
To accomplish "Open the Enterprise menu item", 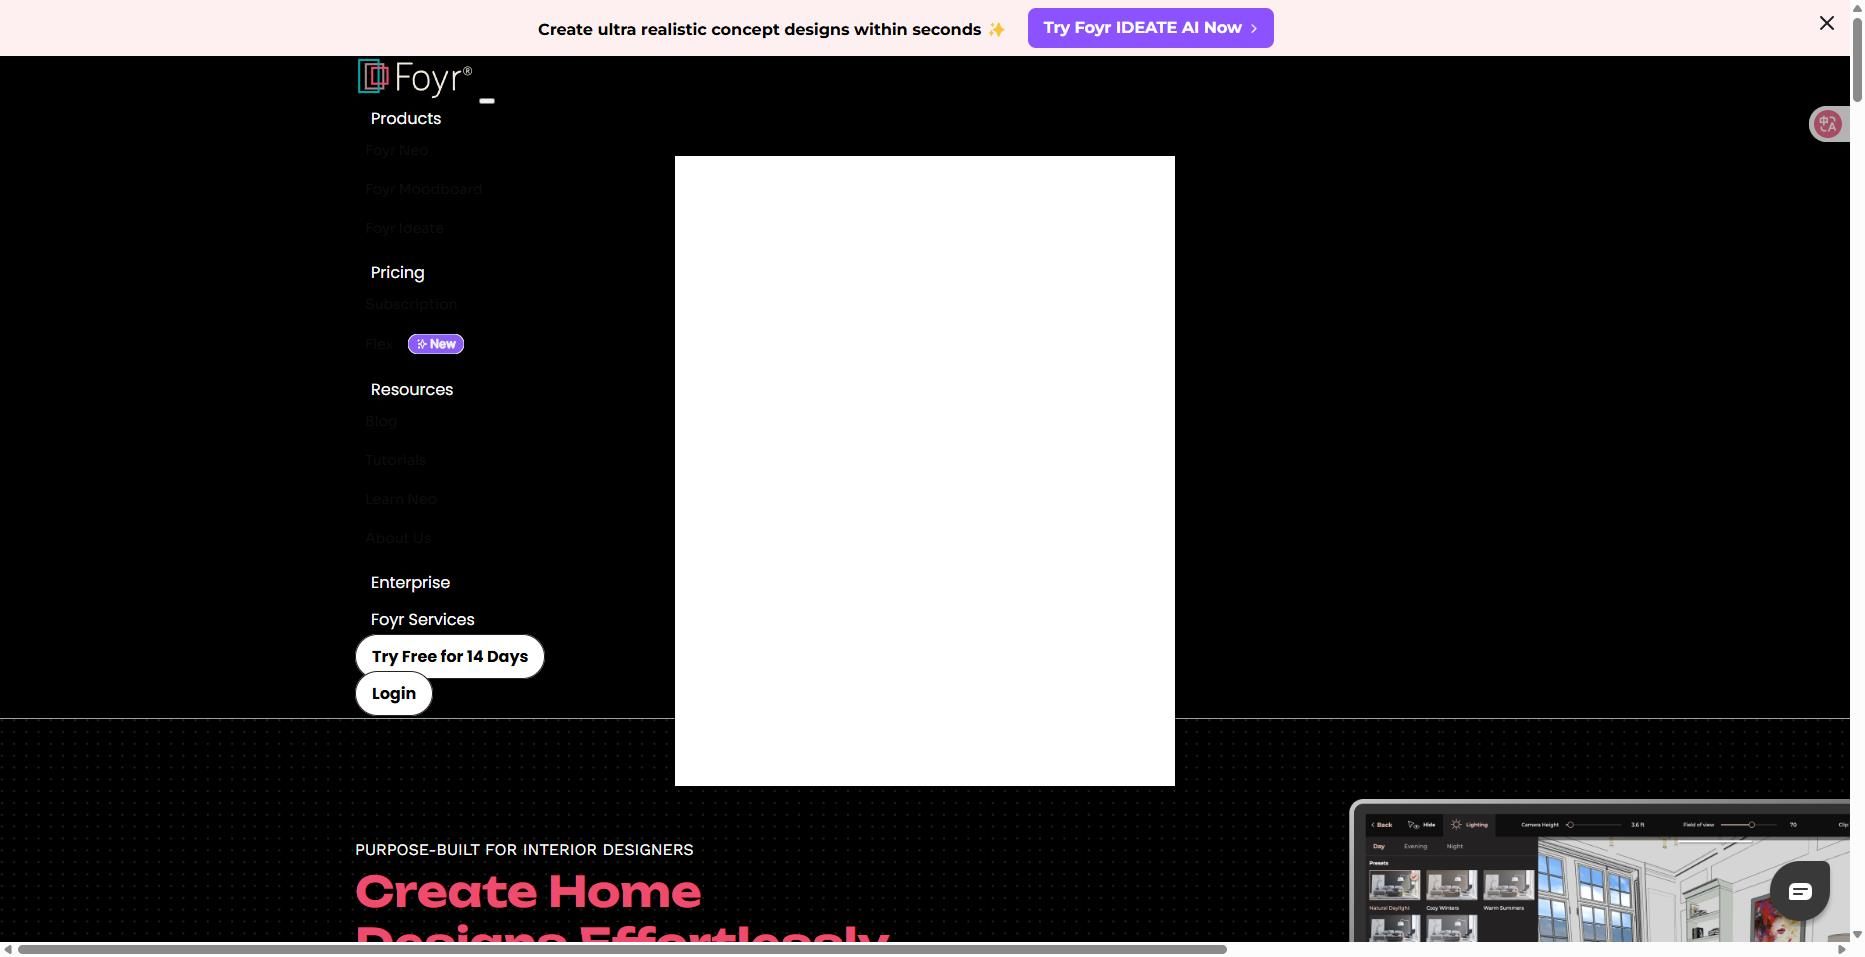I will click(x=410, y=582).
